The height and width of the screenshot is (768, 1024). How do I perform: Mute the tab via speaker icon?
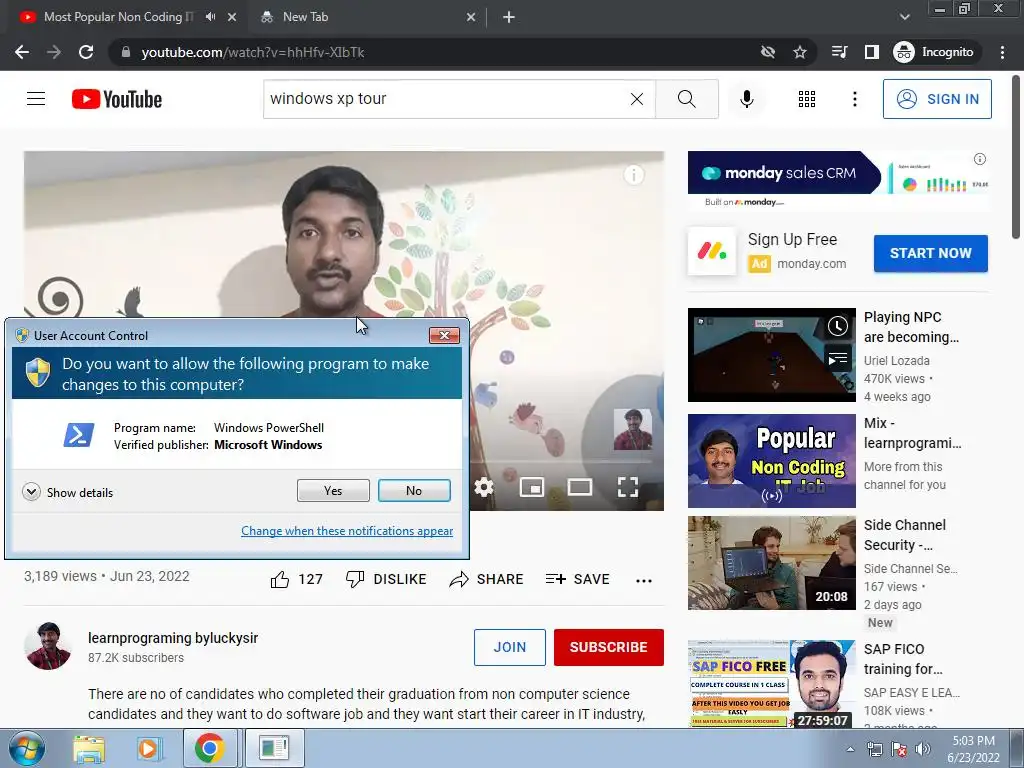(210, 17)
